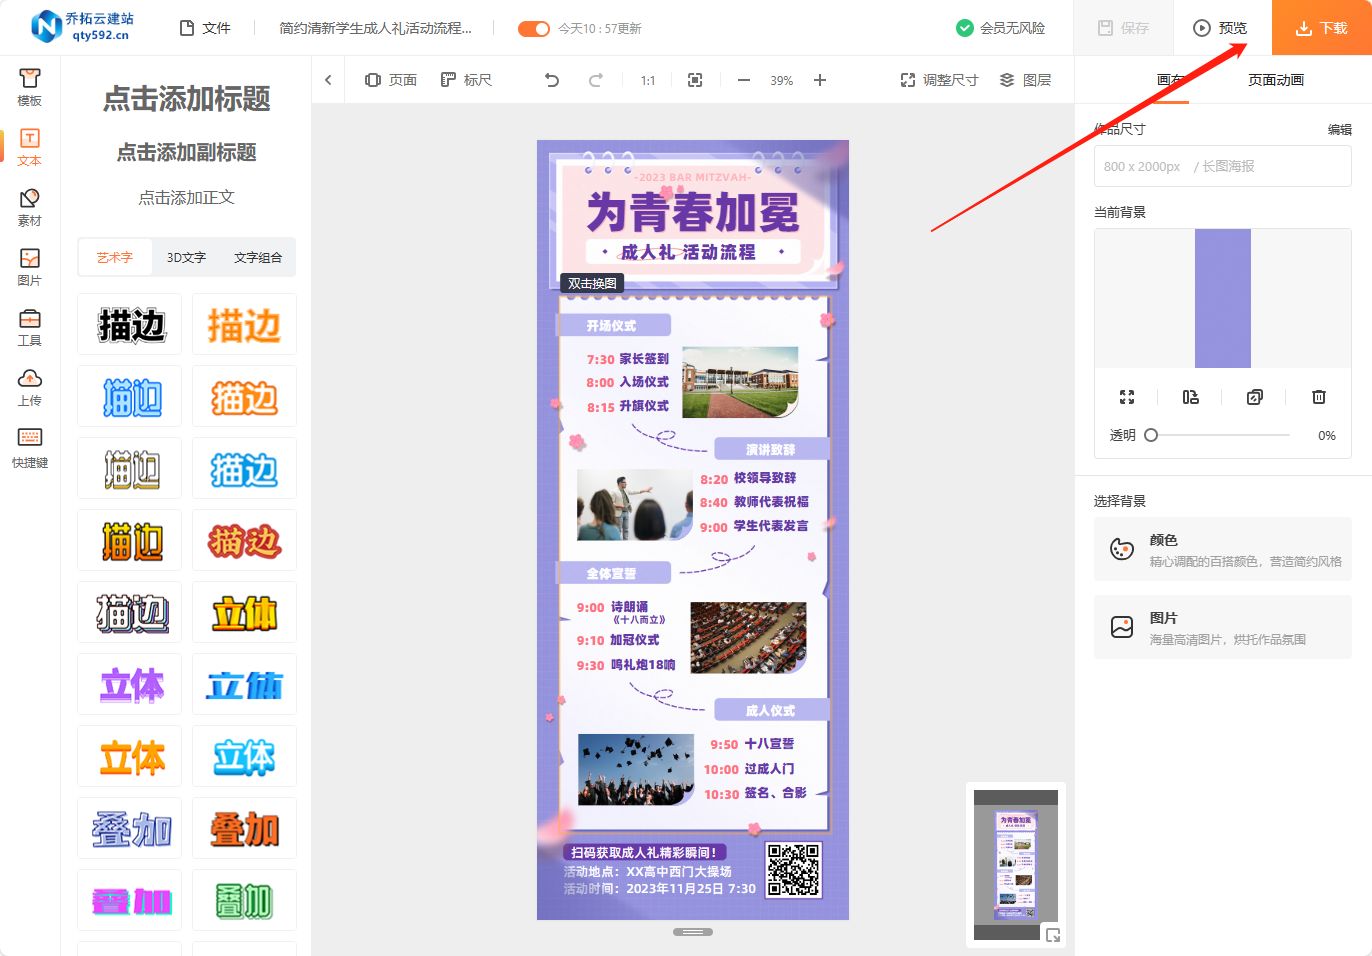Select the red 描边 text style
Image resolution: width=1372 pixels, height=956 pixels.
[244, 540]
